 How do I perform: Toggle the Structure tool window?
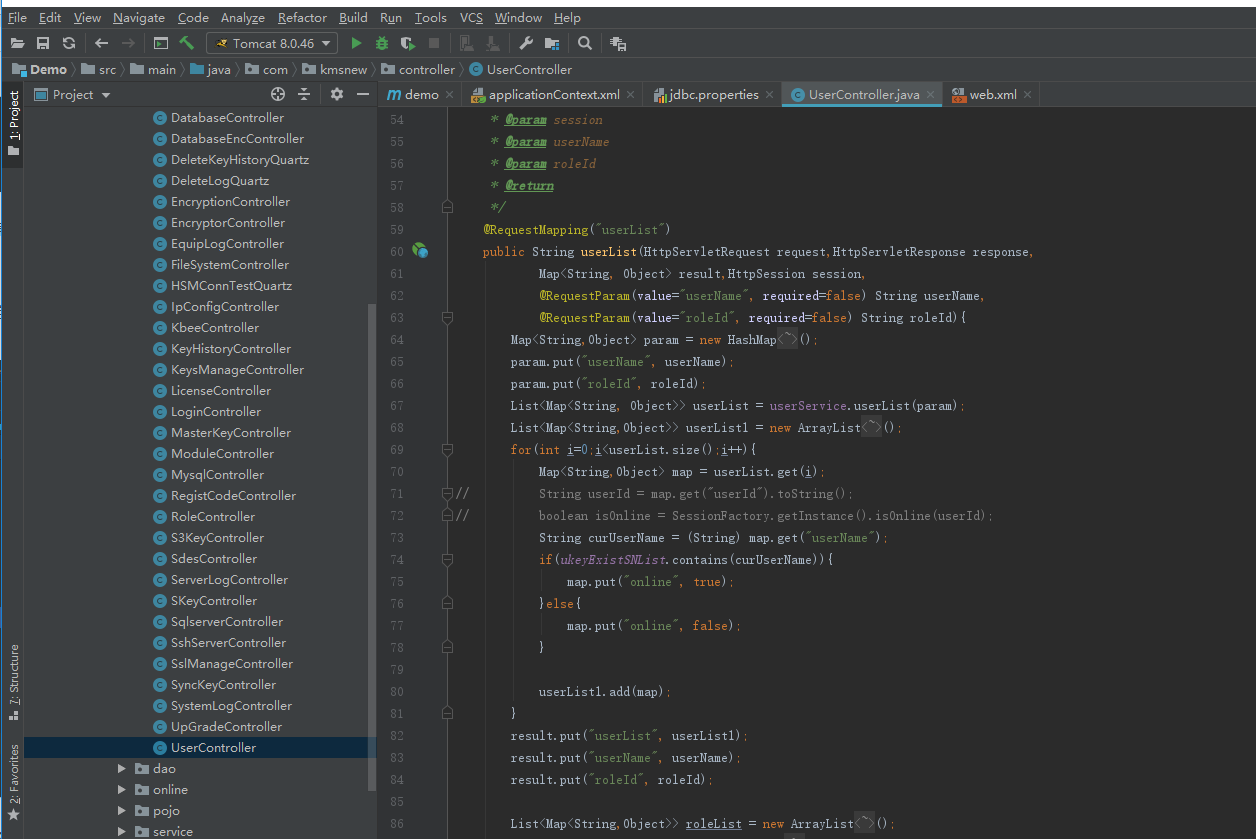[x=13, y=682]
